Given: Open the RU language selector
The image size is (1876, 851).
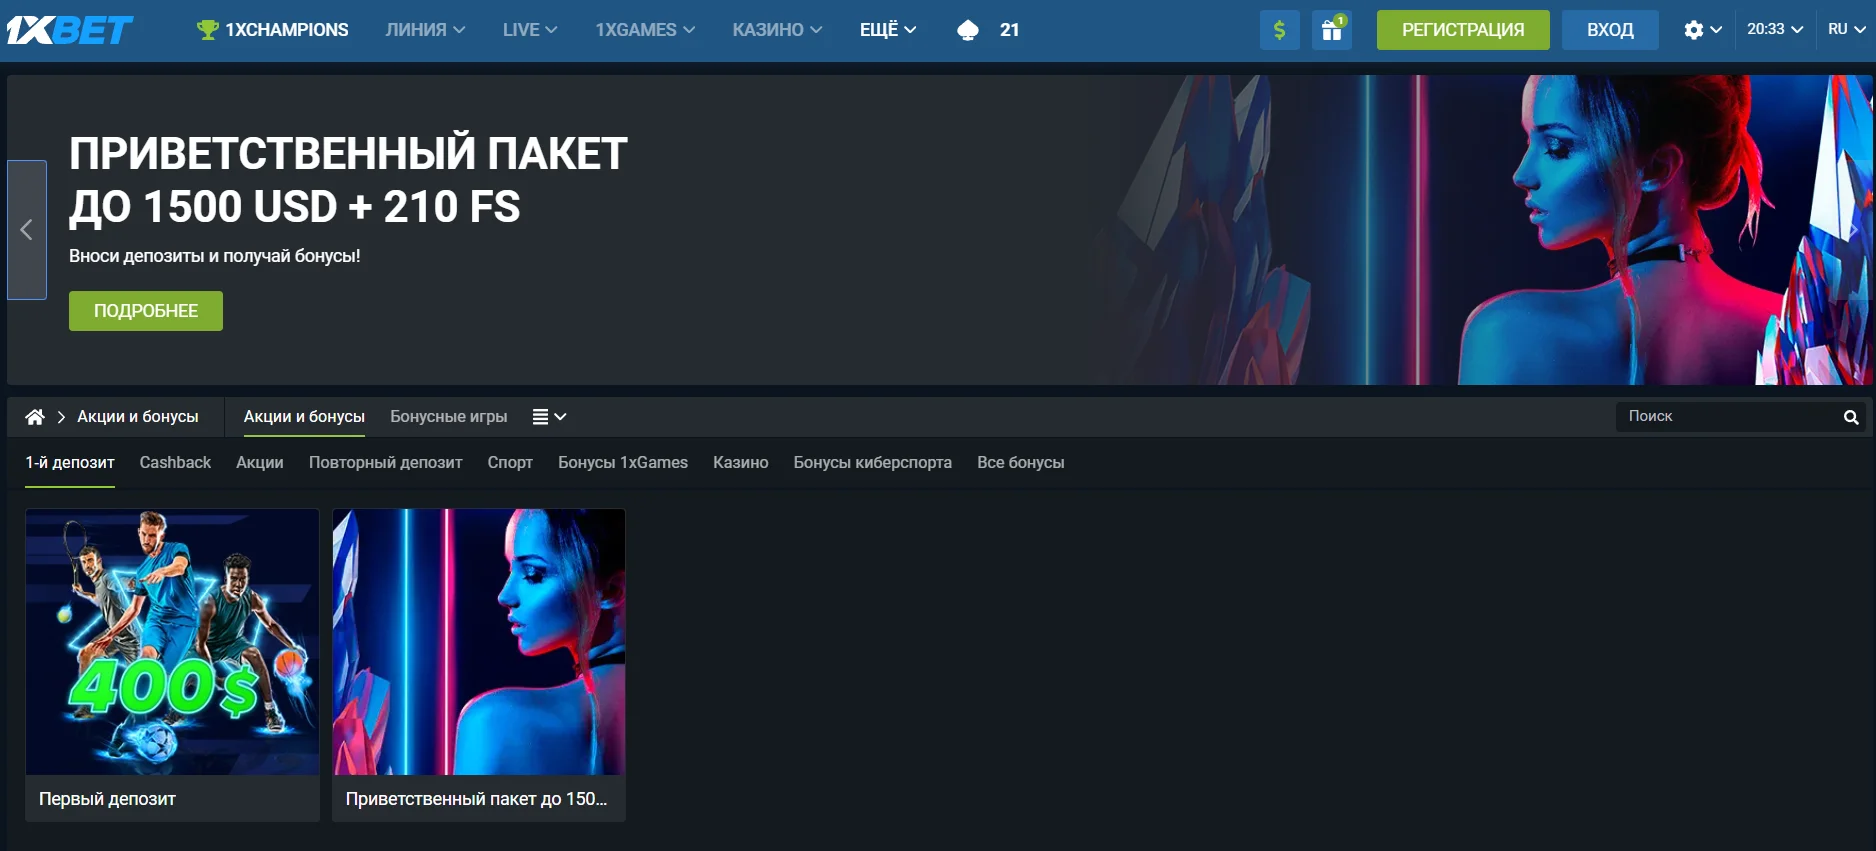Looking at the screenshot, I should [1846, 30].
